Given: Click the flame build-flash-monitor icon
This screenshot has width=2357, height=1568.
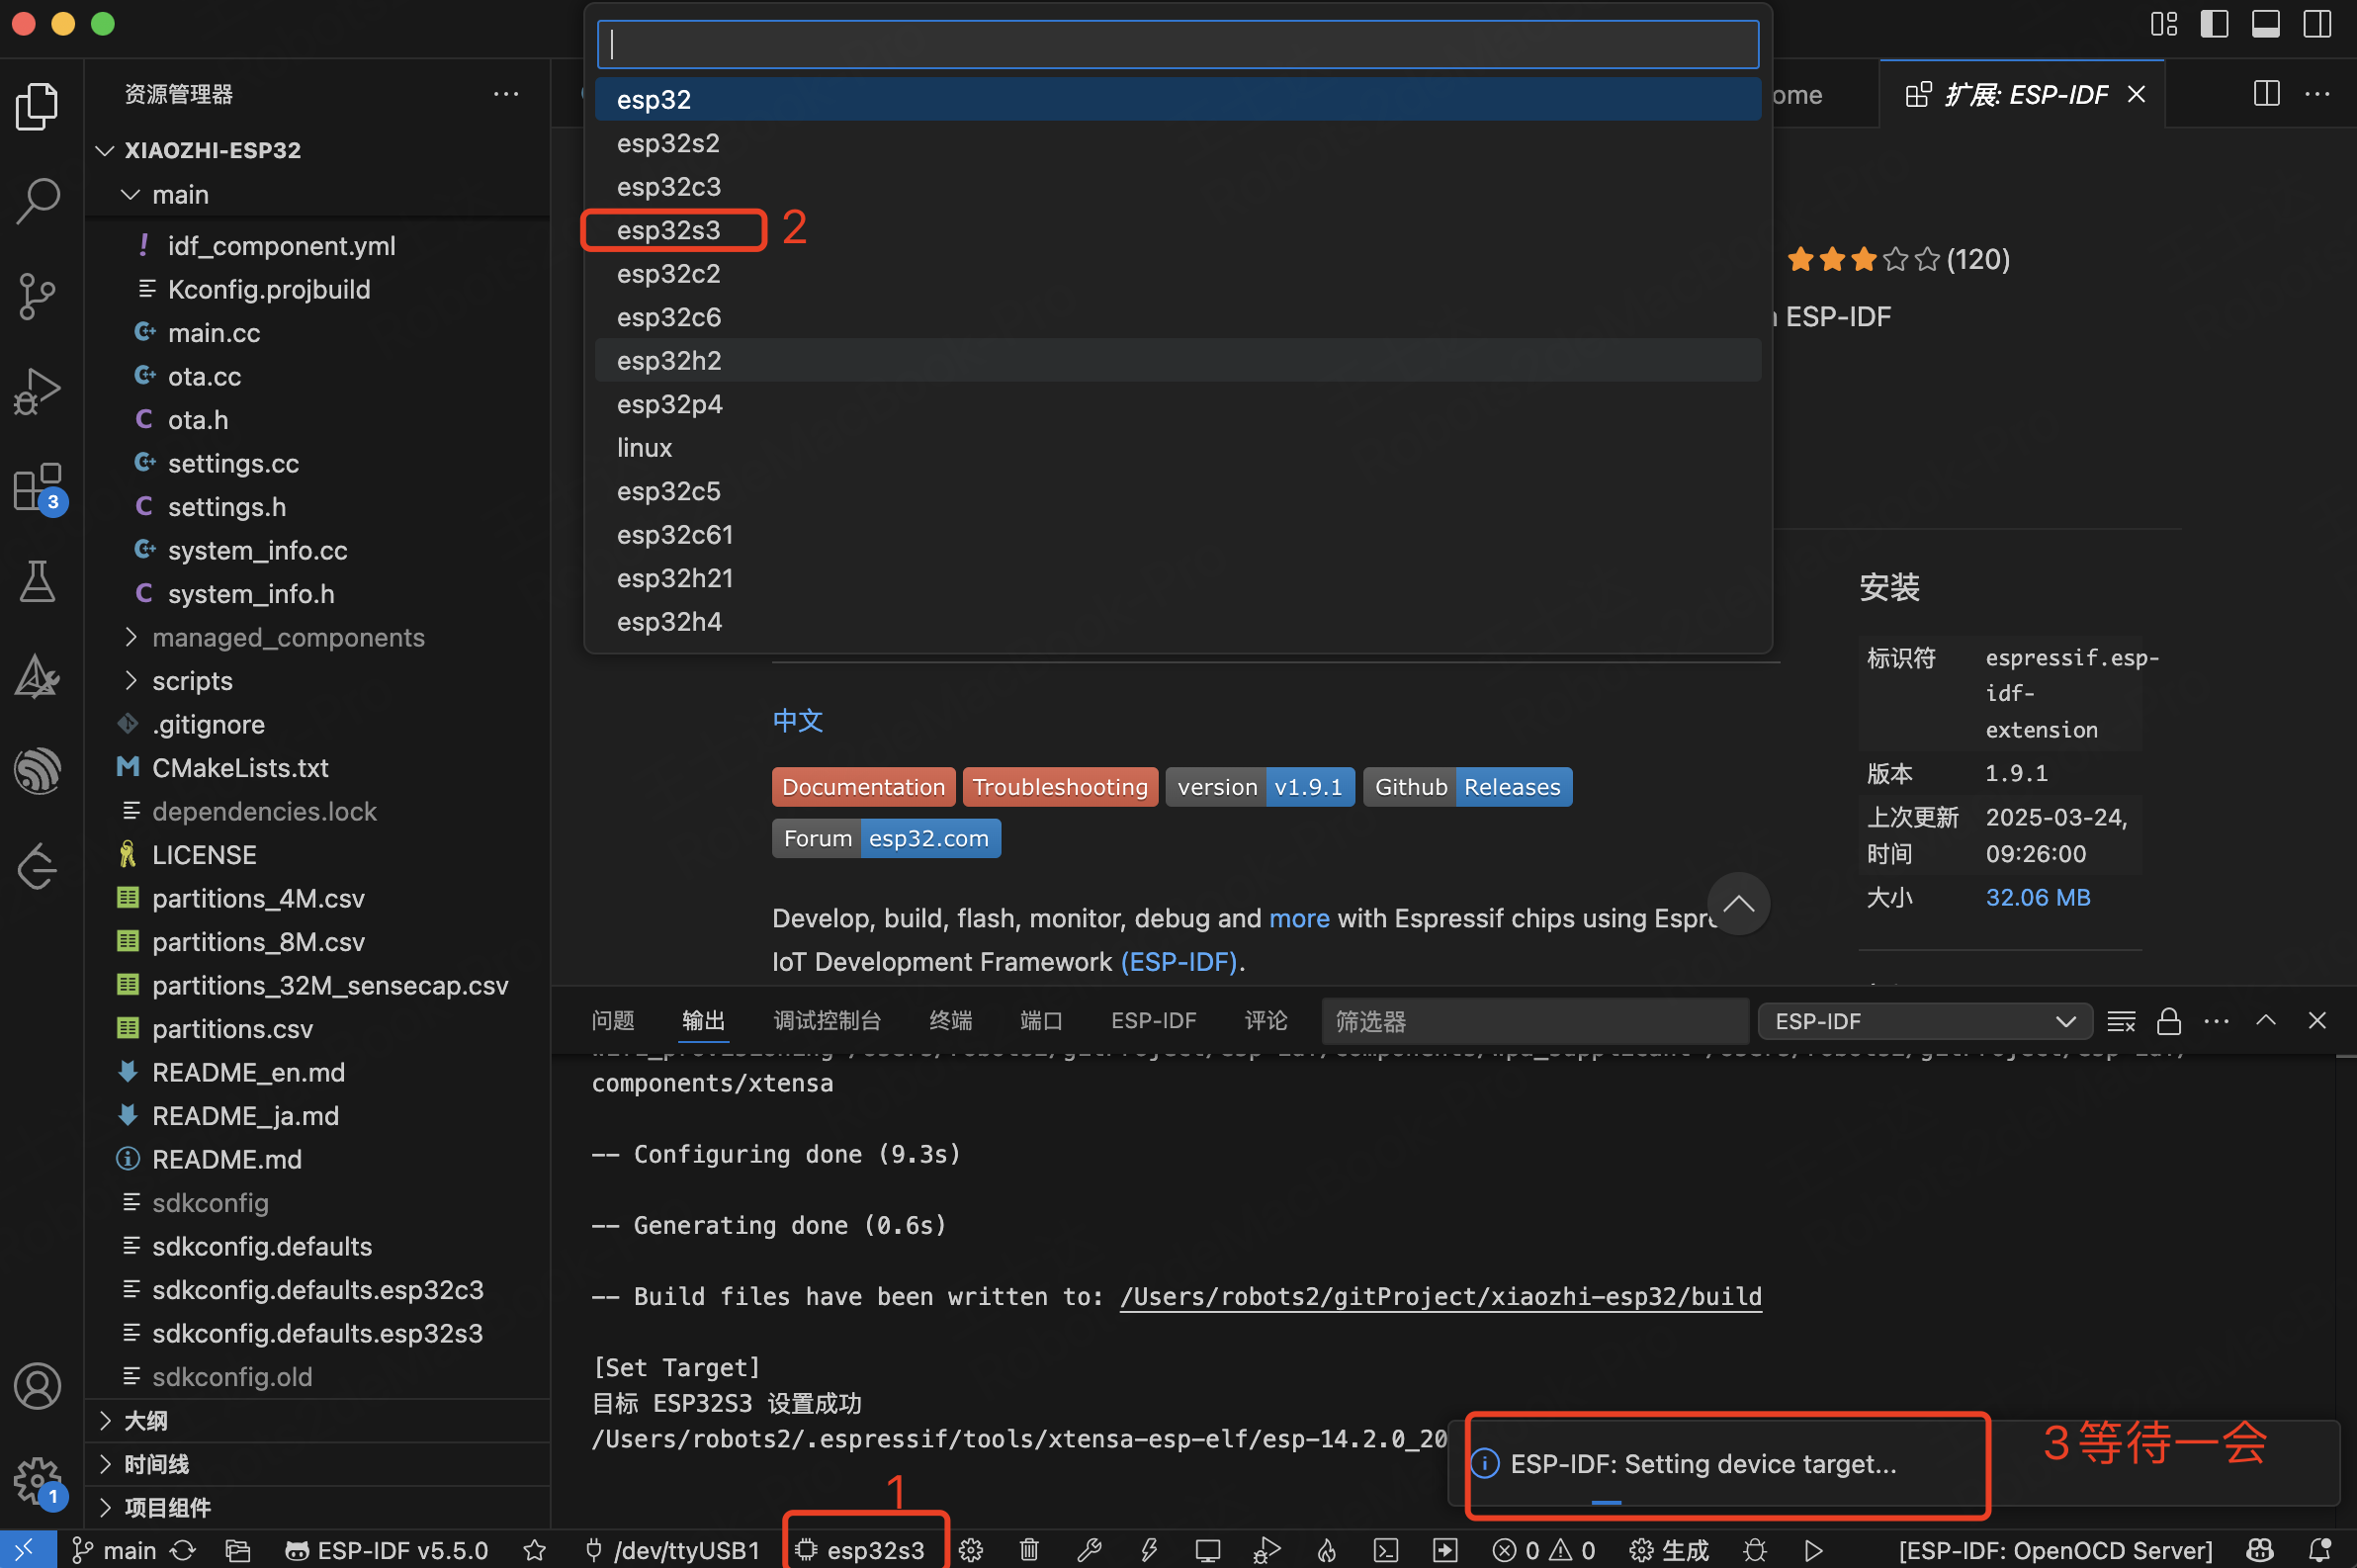Looking at the screenshot, I should click(1327, 1550).
